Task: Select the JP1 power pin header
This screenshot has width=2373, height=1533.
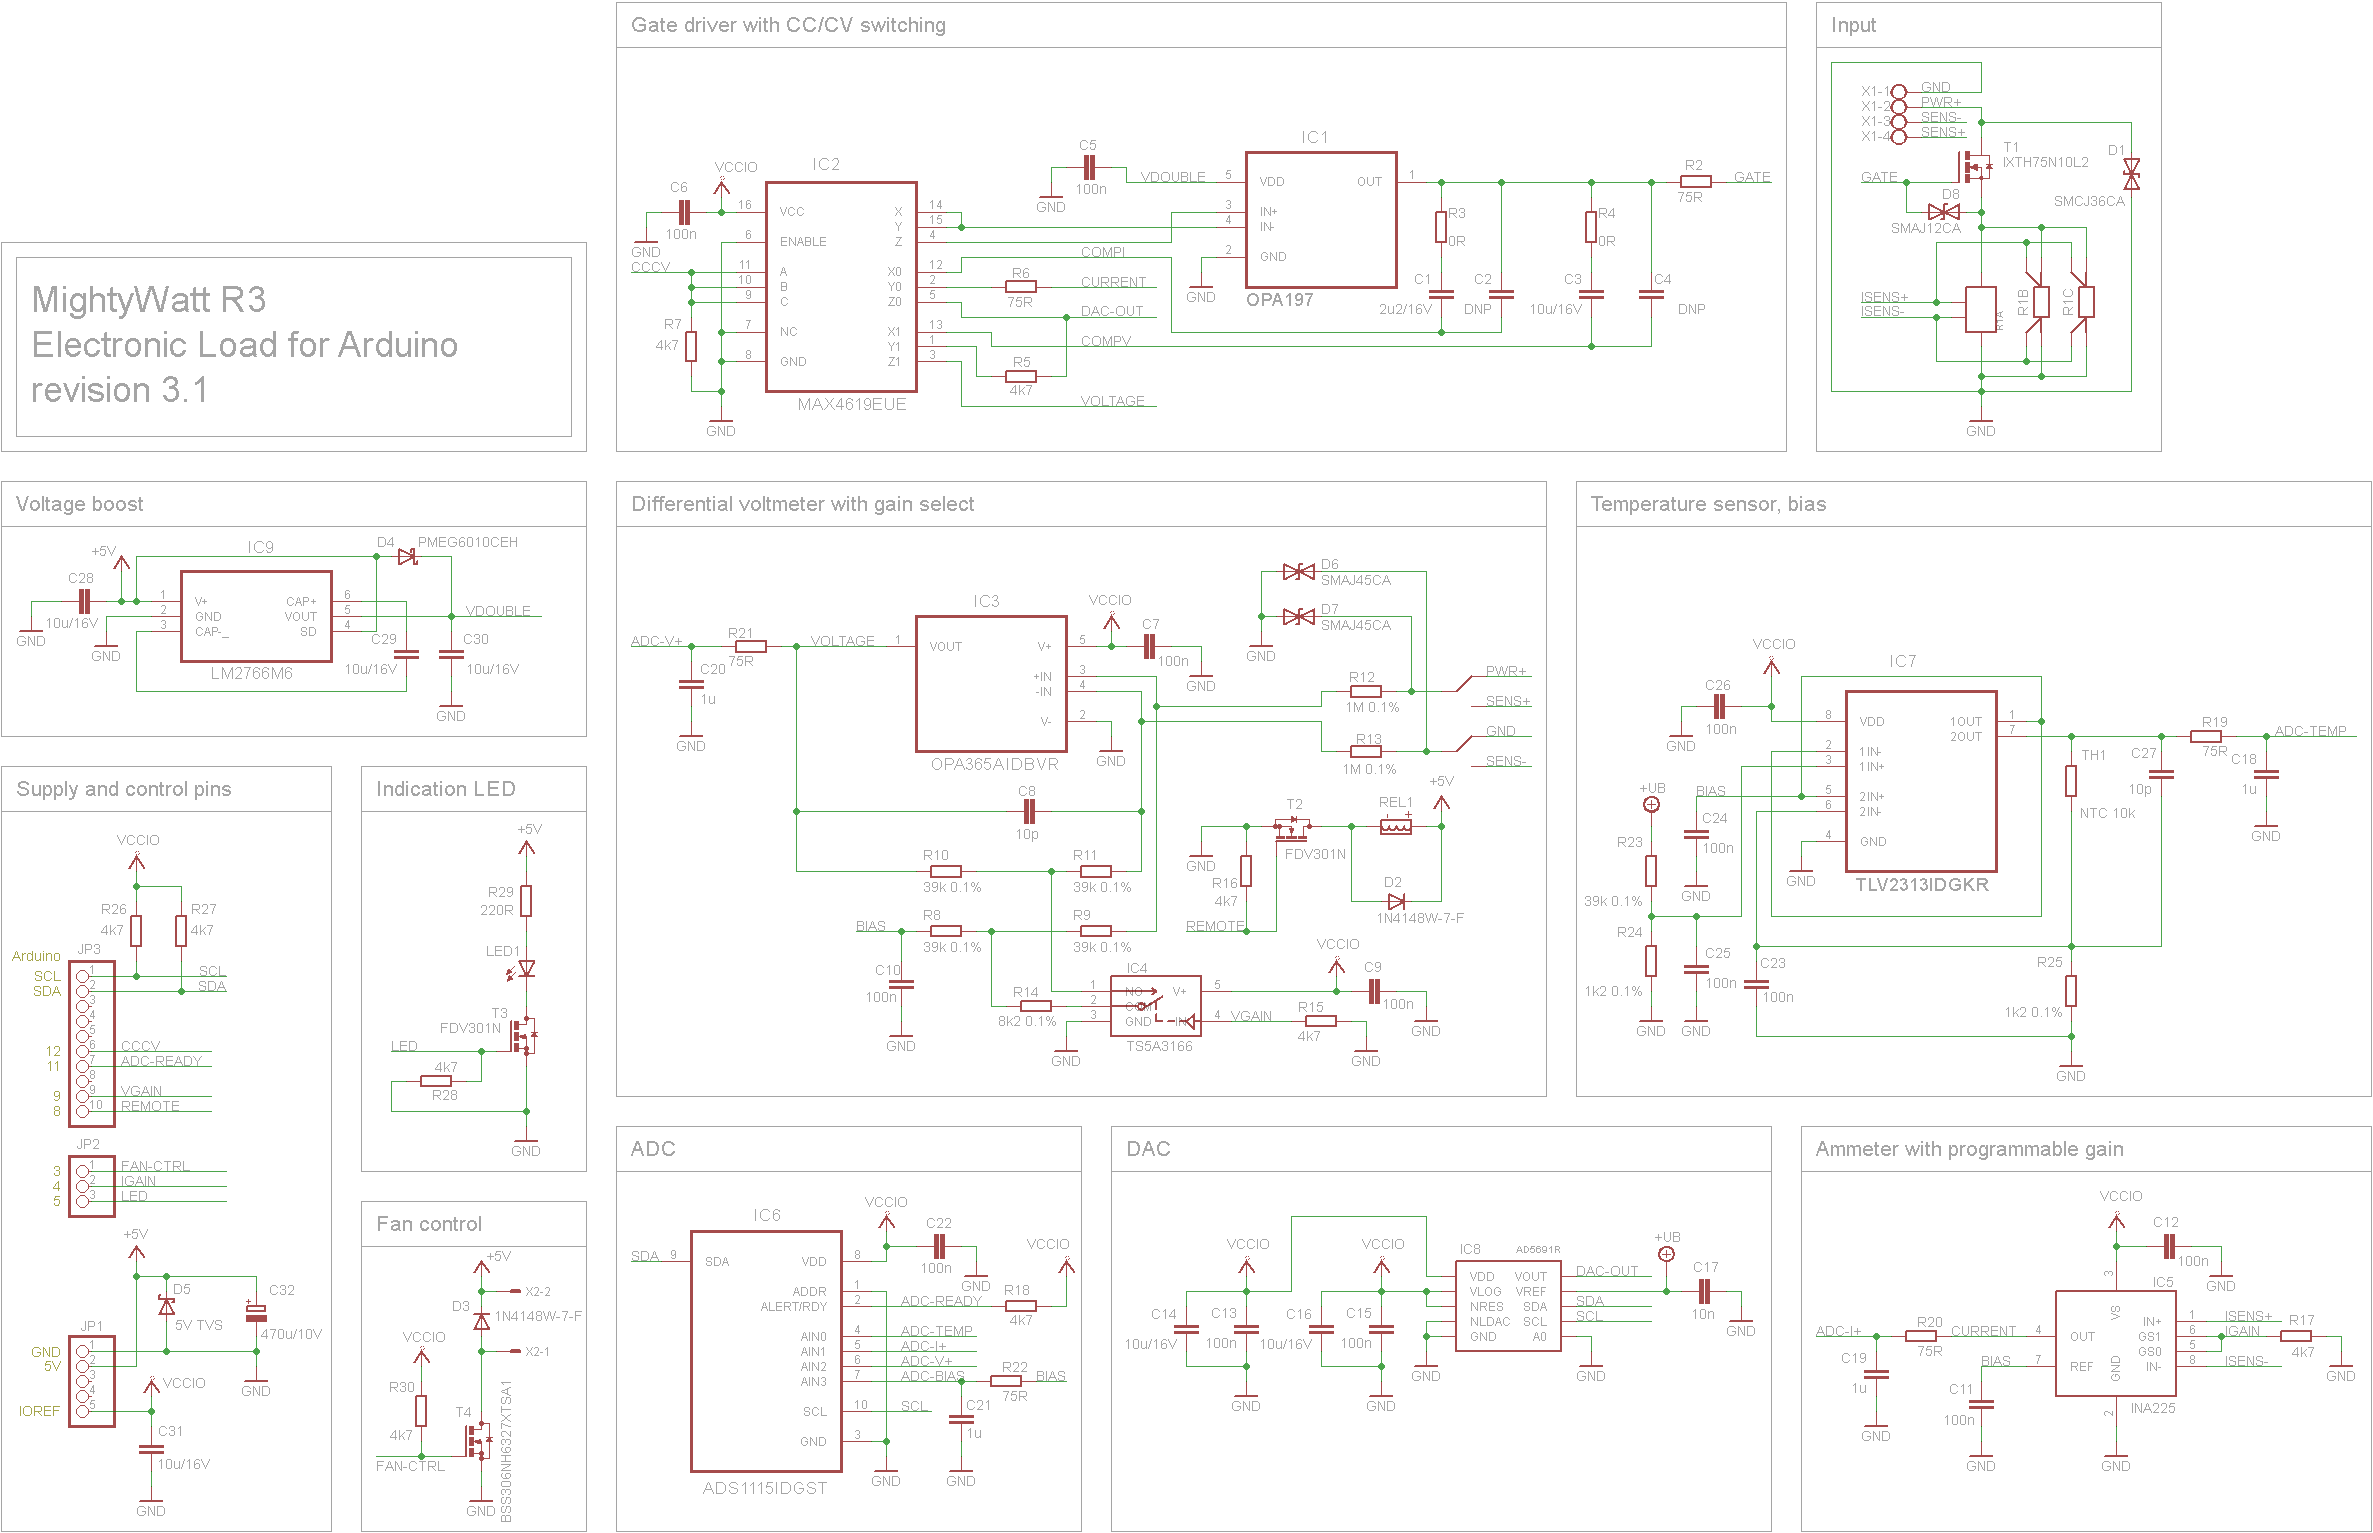Action: (91, 1381)
